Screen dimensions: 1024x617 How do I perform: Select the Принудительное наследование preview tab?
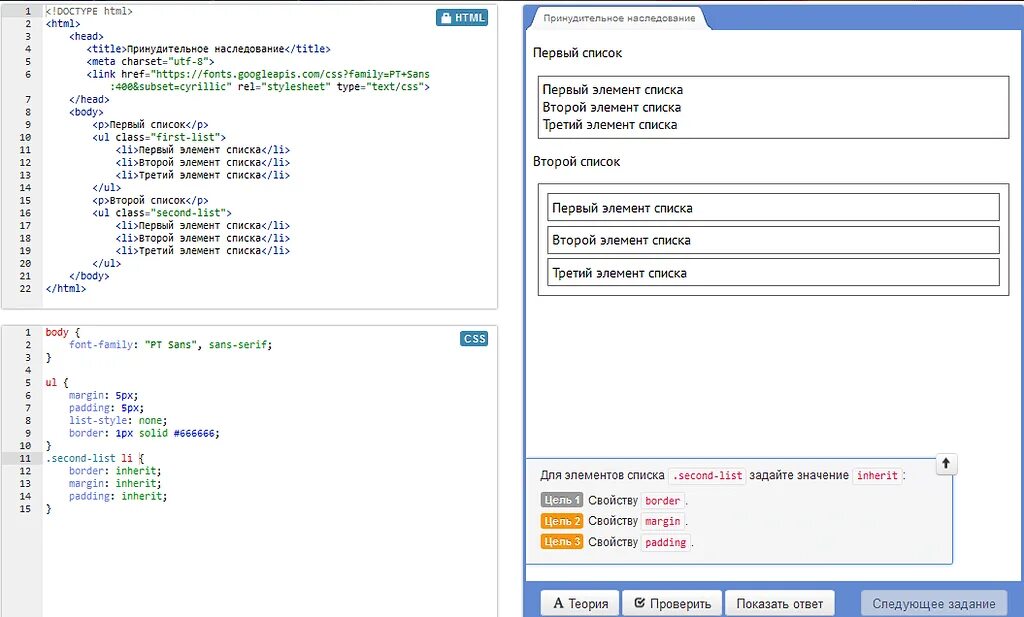tap(618, 18)
